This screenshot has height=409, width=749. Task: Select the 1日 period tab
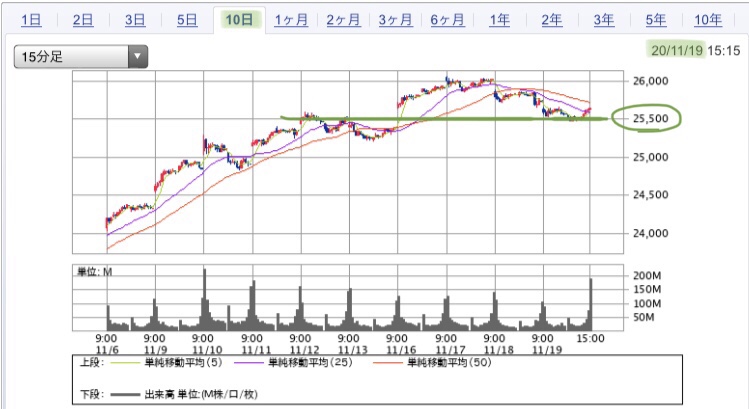tap(32, 20)
